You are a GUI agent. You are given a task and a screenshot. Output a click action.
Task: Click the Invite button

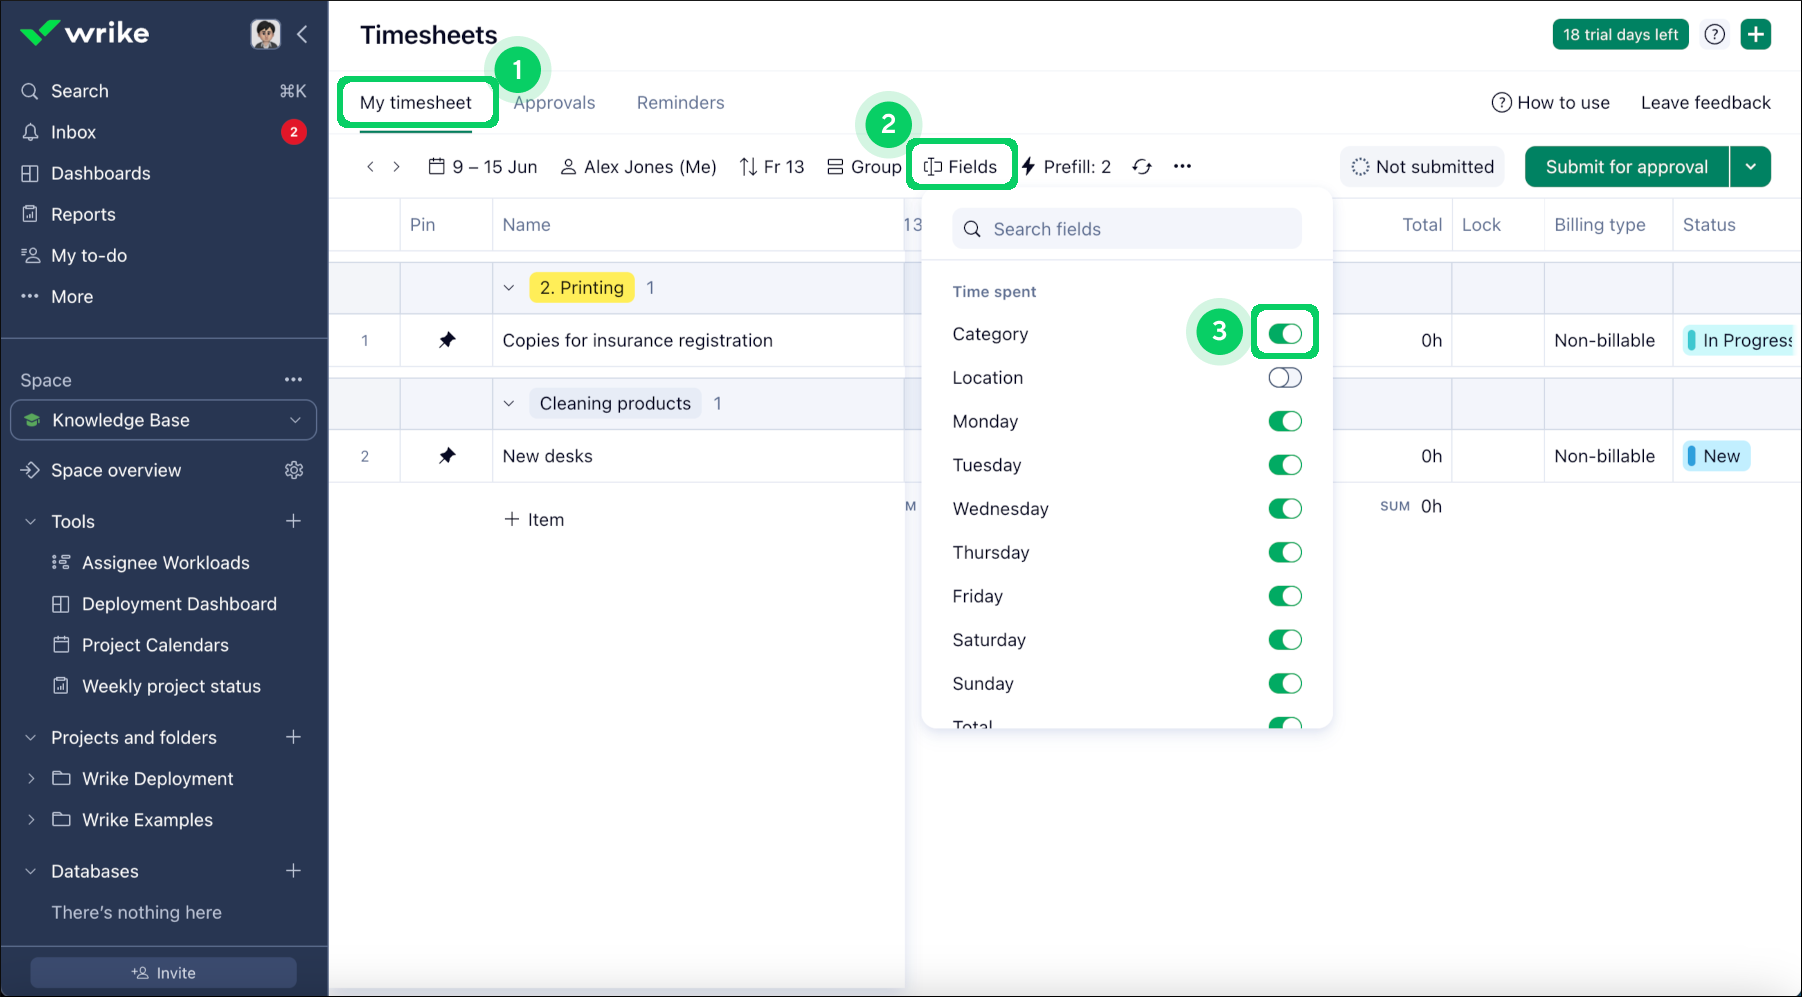[x=163, y=973]
